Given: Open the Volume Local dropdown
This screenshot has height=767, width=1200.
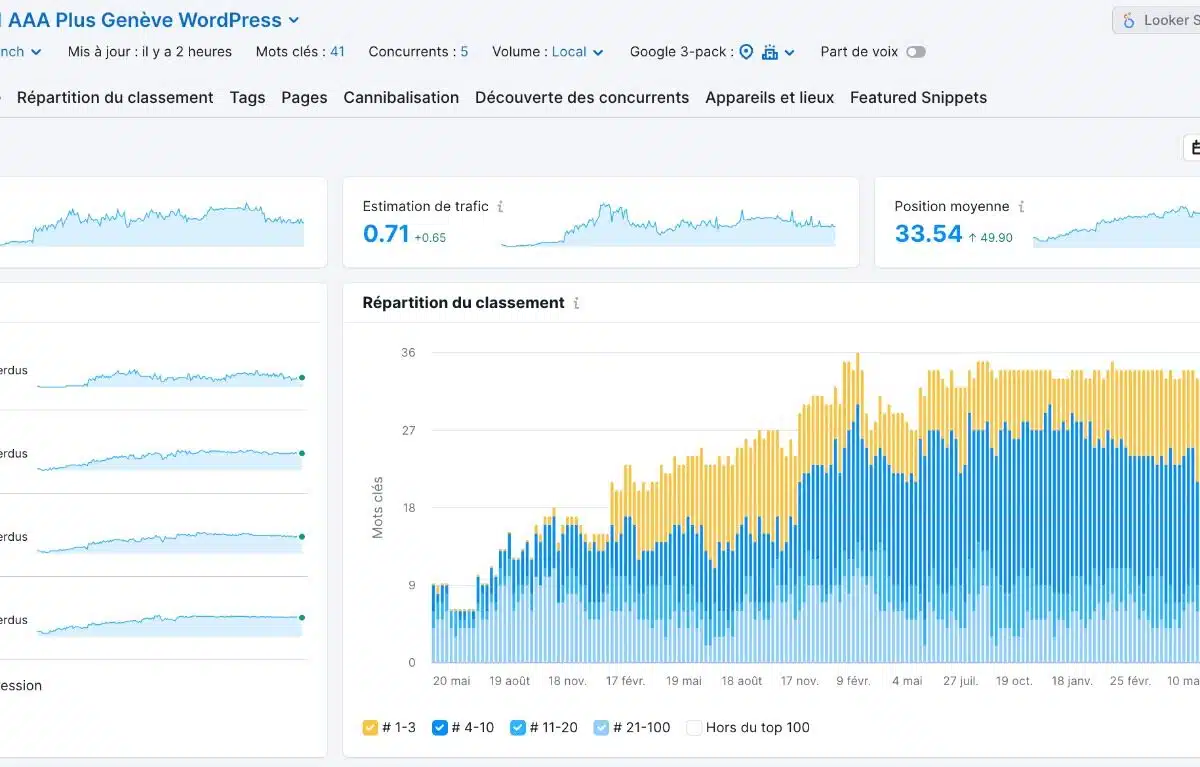Looking at the screenshot, I should click(578, 52).
